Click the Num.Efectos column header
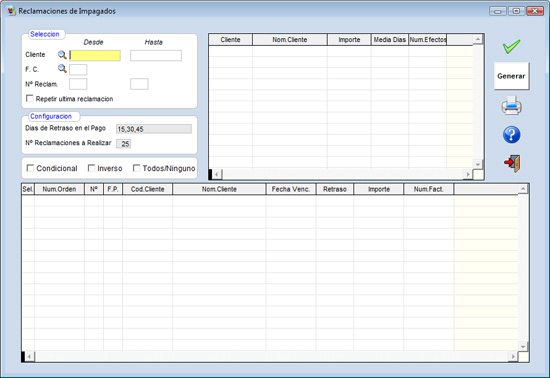550x378 pixels. coord(428,40)
